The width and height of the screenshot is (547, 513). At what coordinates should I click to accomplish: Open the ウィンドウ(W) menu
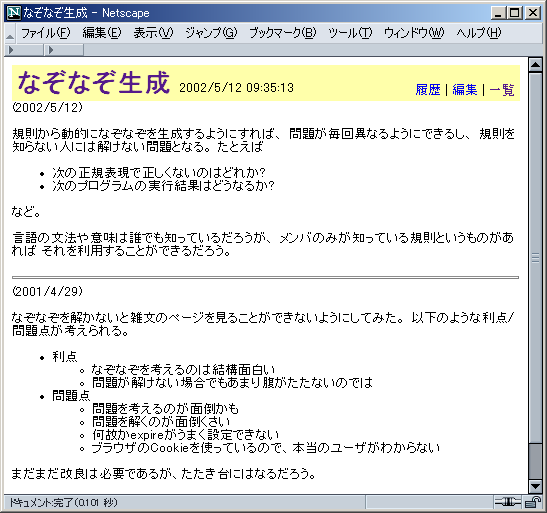[x=414, y=33]
